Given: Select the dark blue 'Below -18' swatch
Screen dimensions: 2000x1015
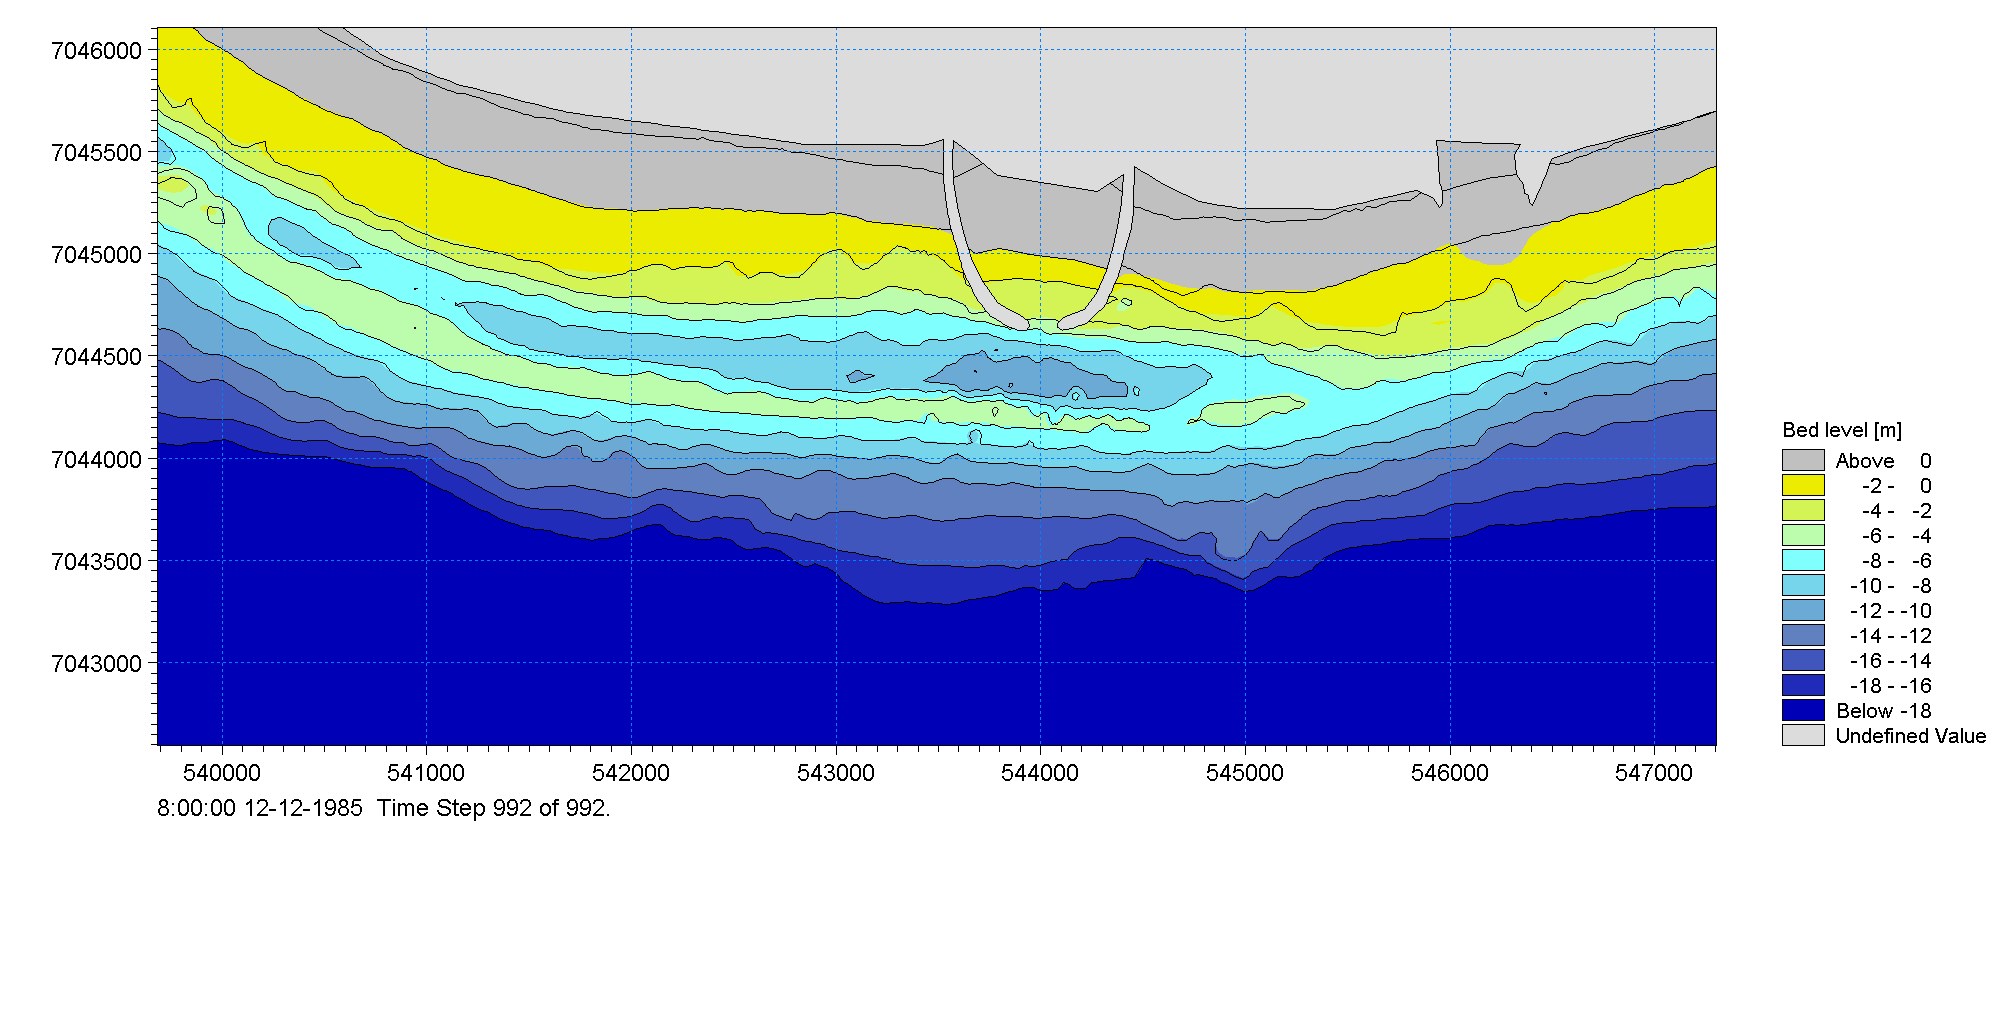Looking at the screenshot, I should [x=1803, y=710].
